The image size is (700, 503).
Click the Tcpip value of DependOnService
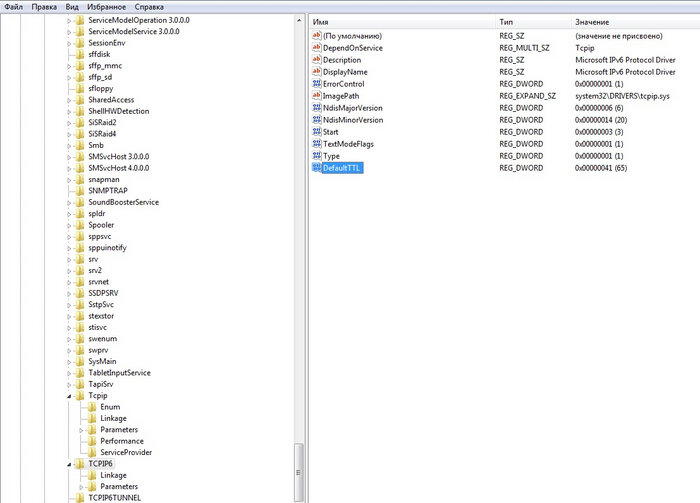click(x=584, y=48)
